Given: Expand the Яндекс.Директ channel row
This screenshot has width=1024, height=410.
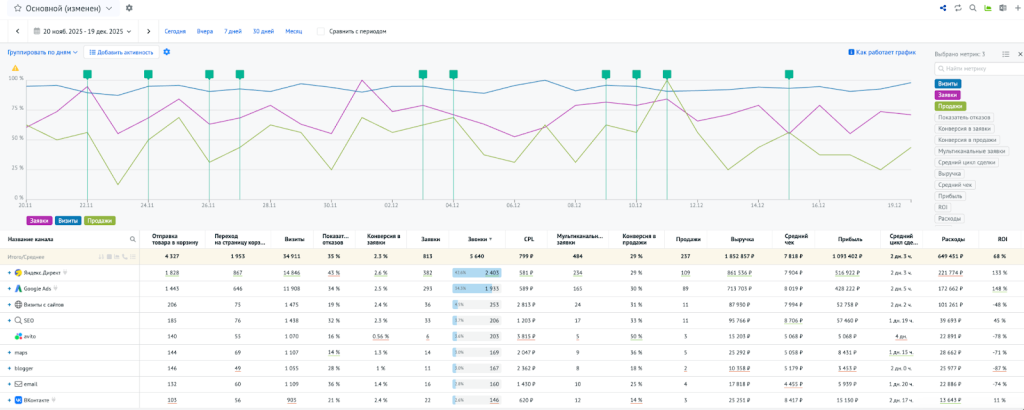Looking at the screenshot, I should 9,272.
